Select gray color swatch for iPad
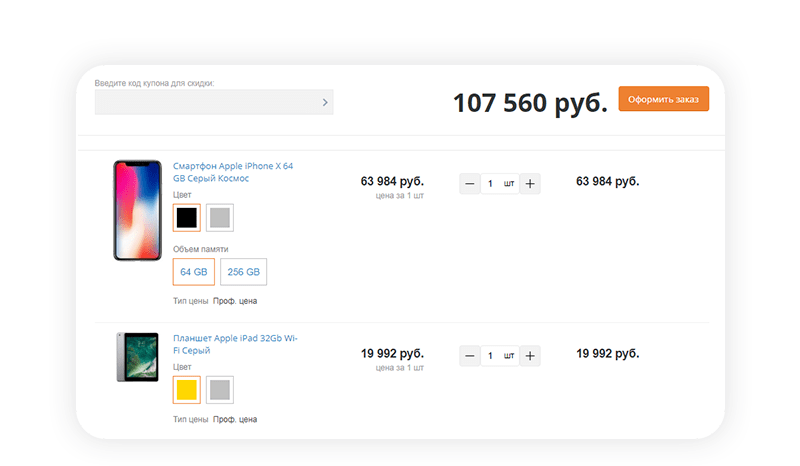 click(x=220, y=390)
